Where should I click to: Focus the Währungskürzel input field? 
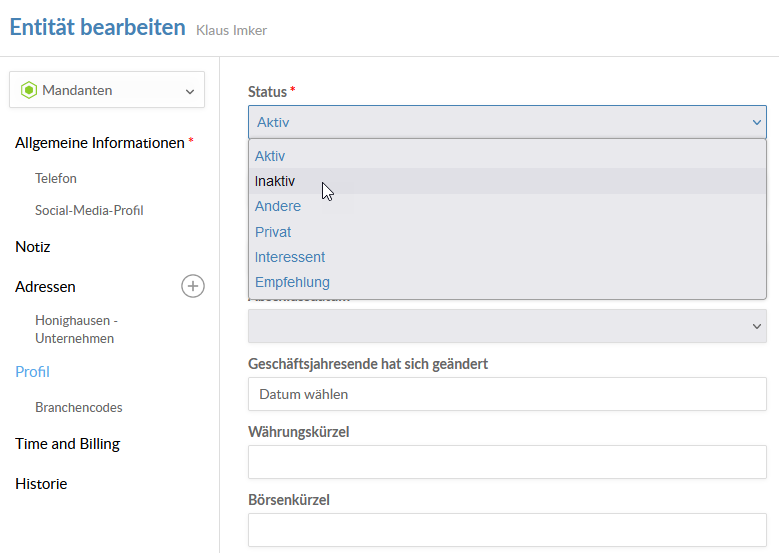point(507,462)
